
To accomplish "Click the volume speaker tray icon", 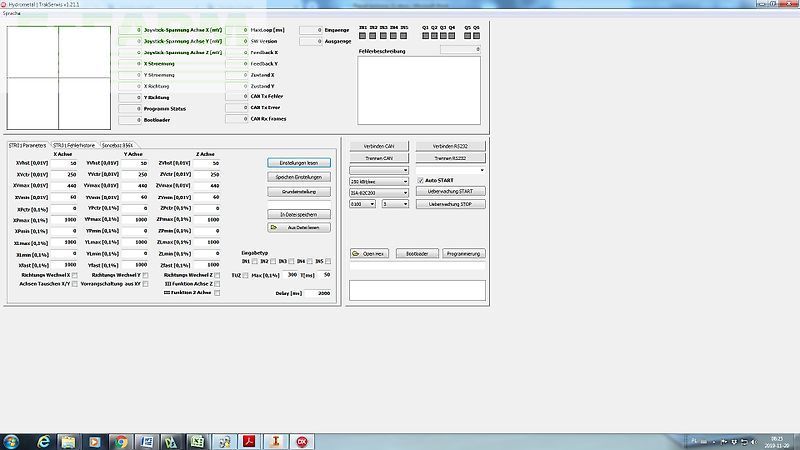I will (x=754, y=442).
